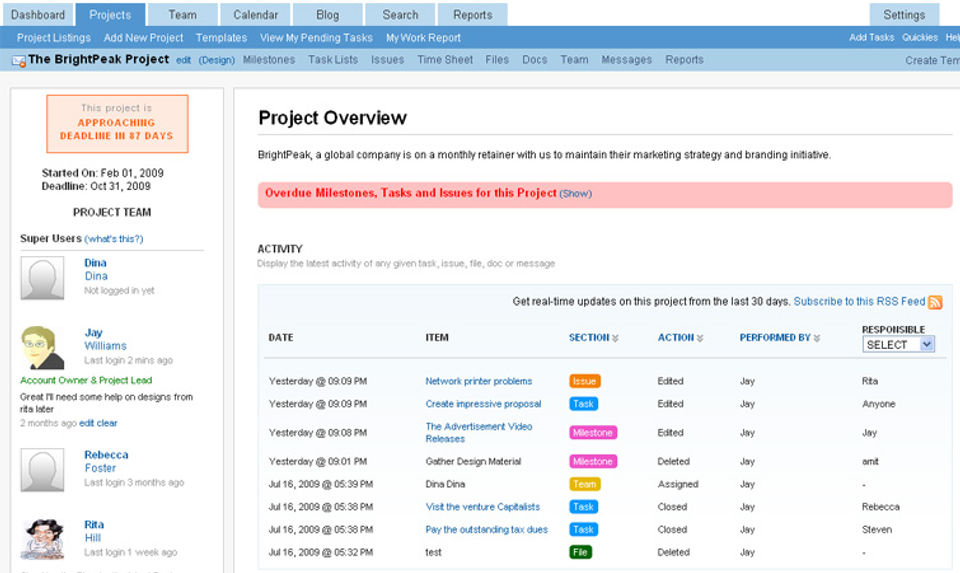The width and height of the screenshot is (960, 573).
Task: Open the project Files section
Action: [497, 60]
